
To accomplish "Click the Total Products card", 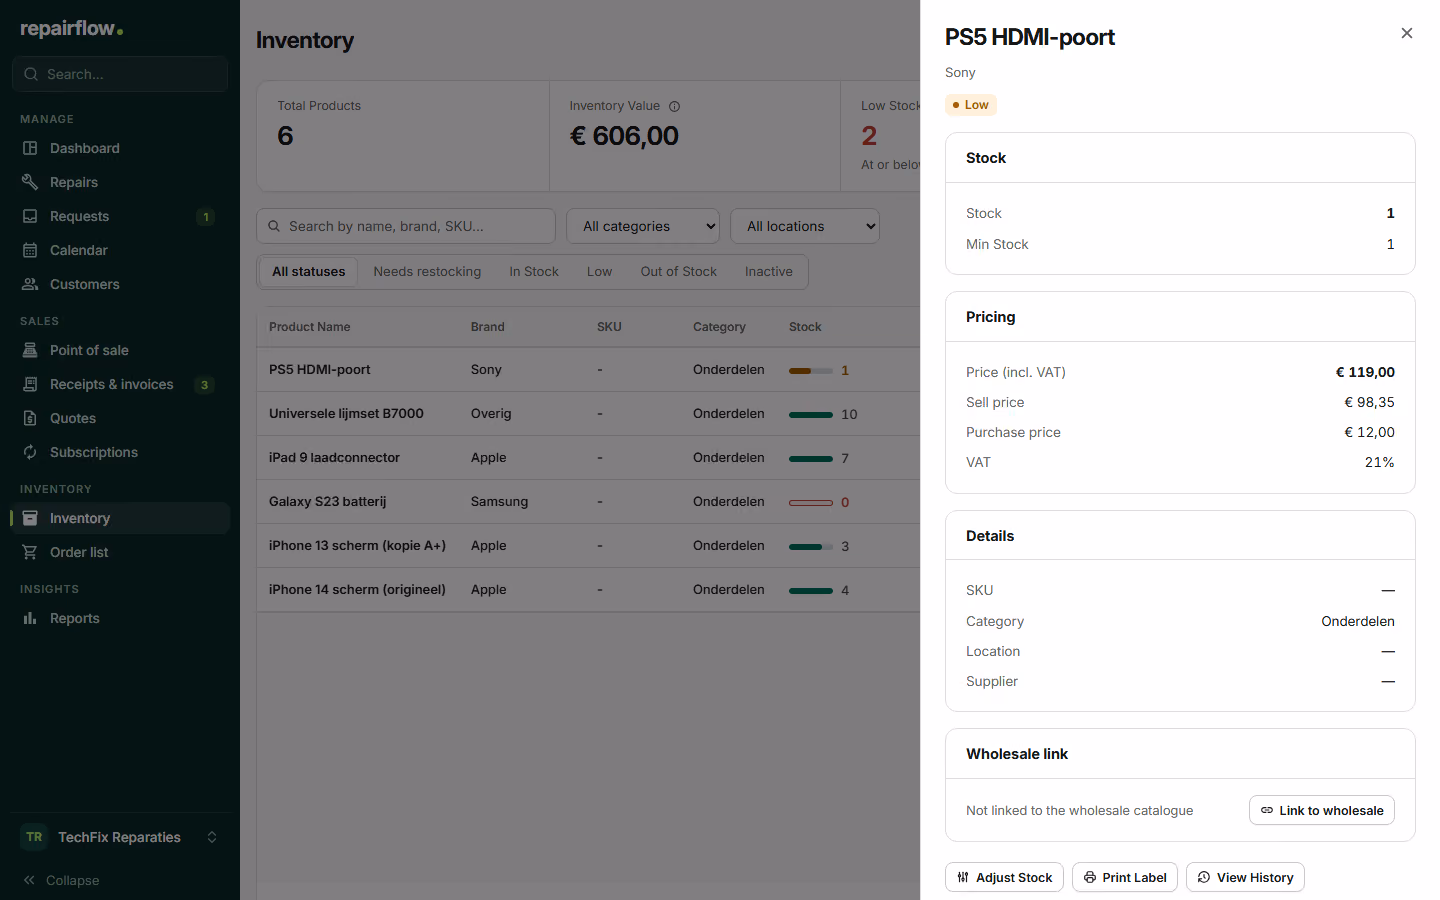I will [403, 136].
